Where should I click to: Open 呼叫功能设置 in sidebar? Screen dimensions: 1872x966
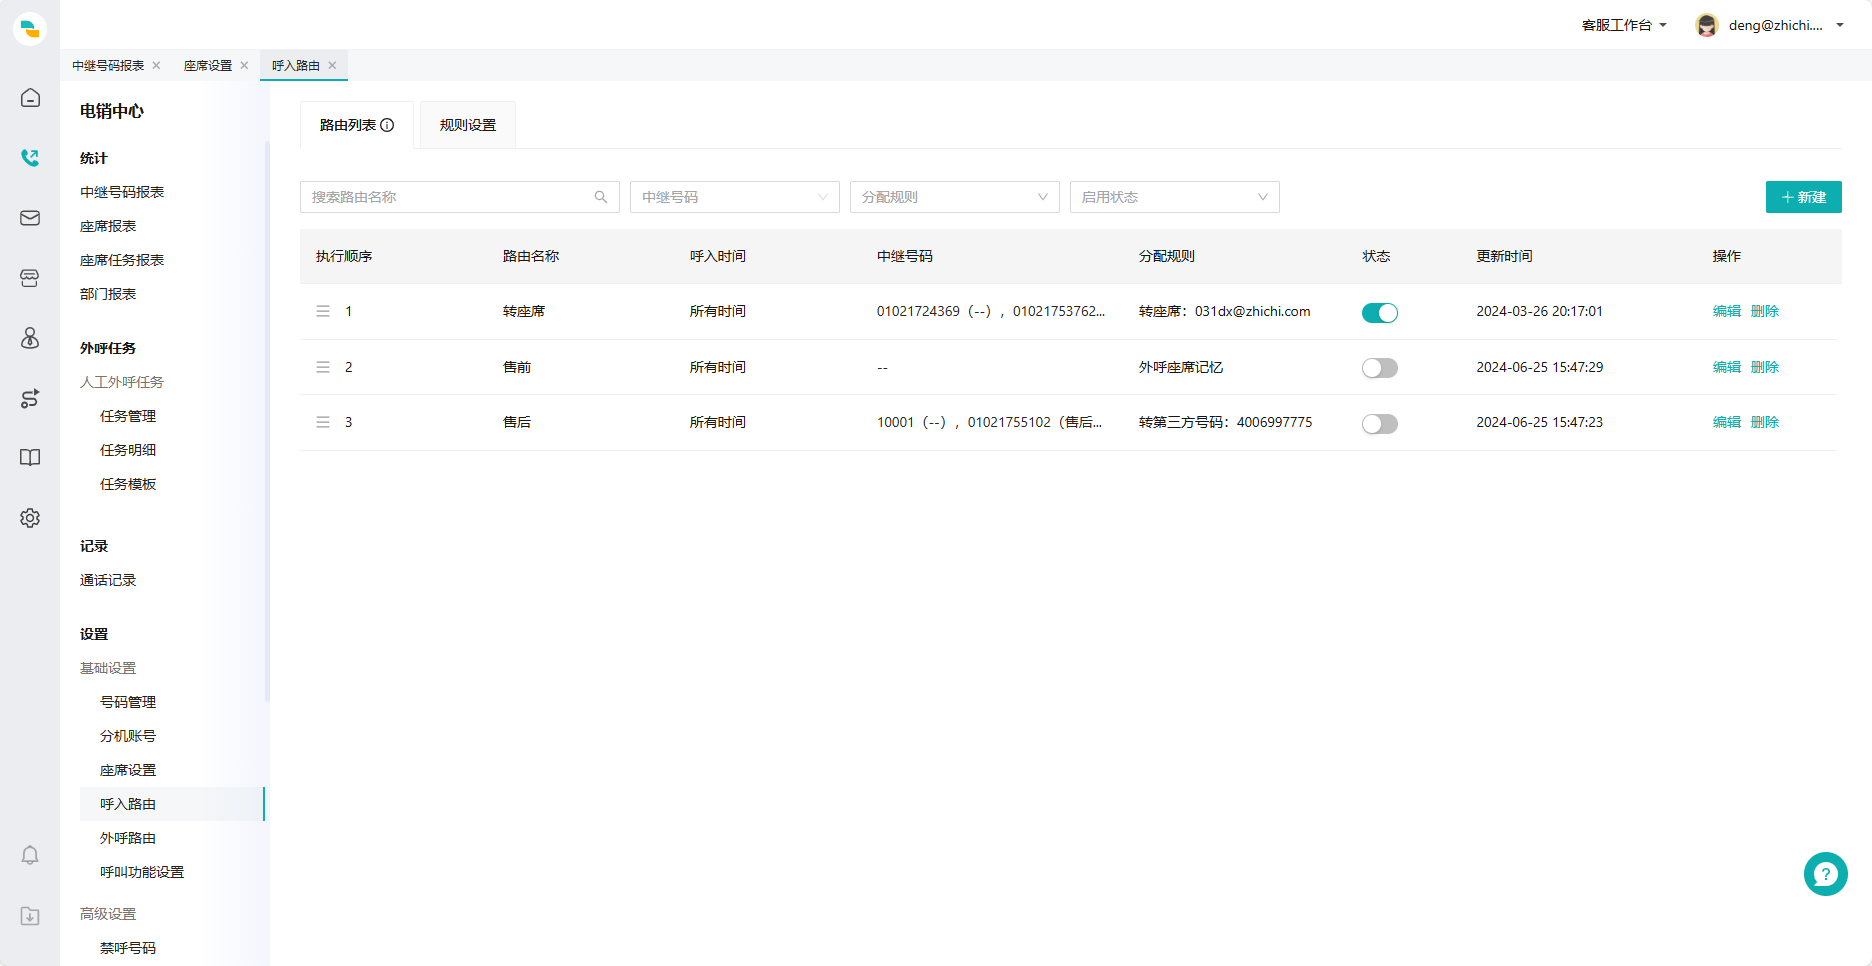[x=142, y=872]
